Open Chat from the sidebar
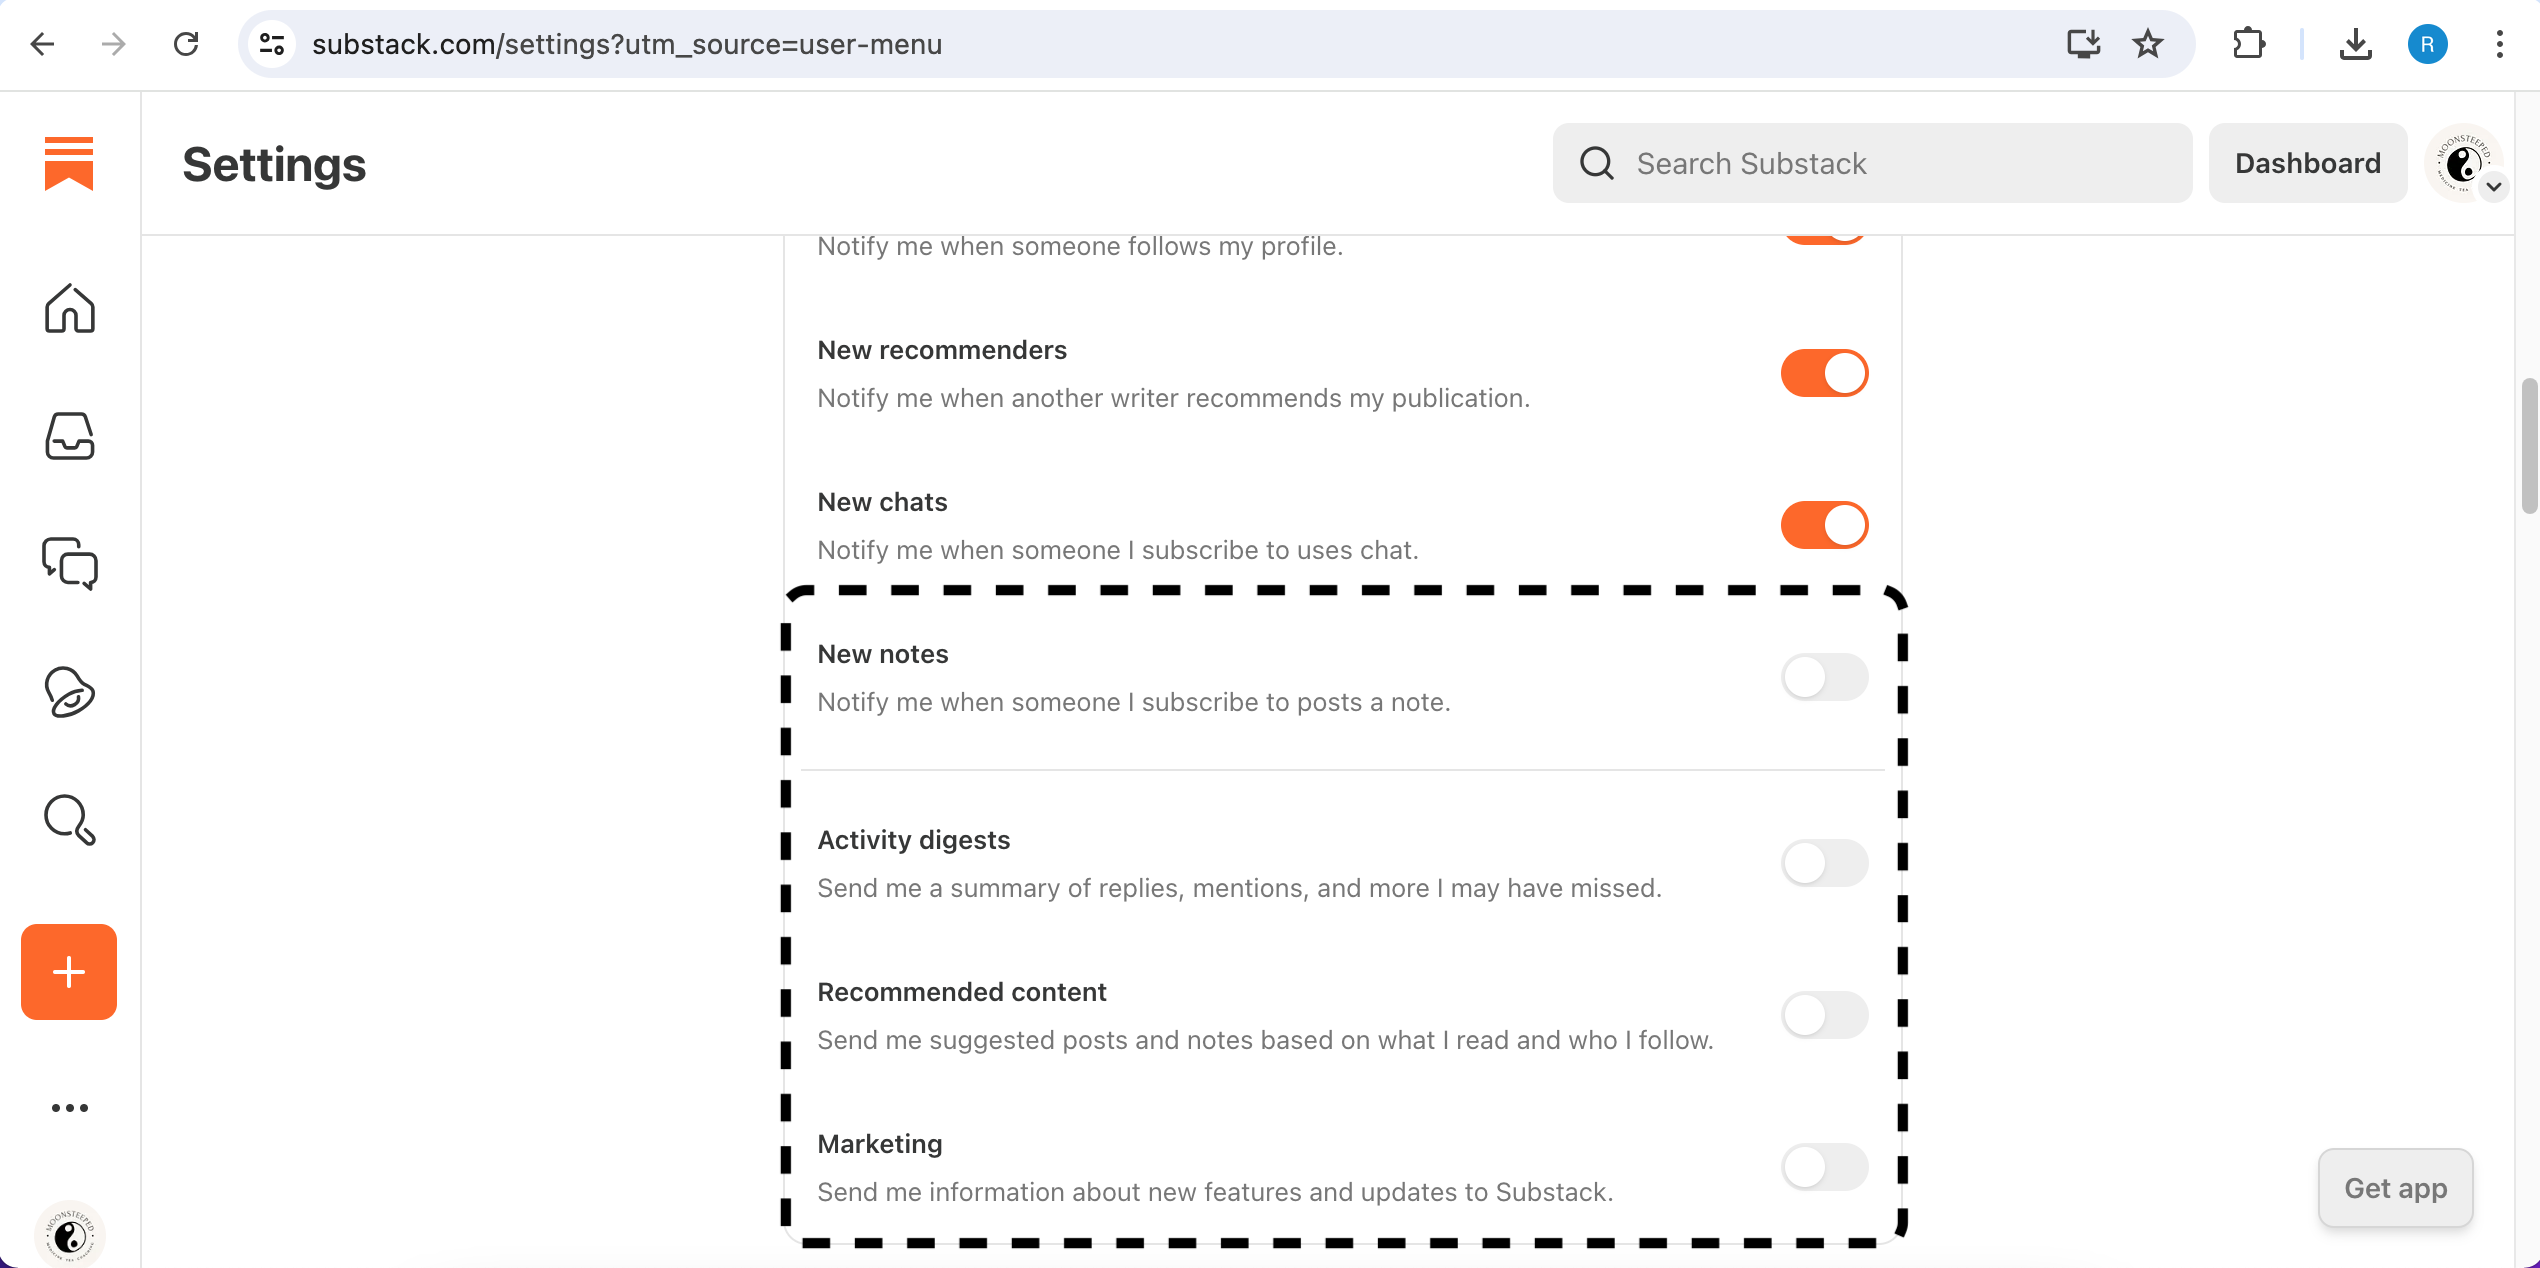This screenshot has width=2540, height=1268. pyautogui.click(x=68, y=564)
